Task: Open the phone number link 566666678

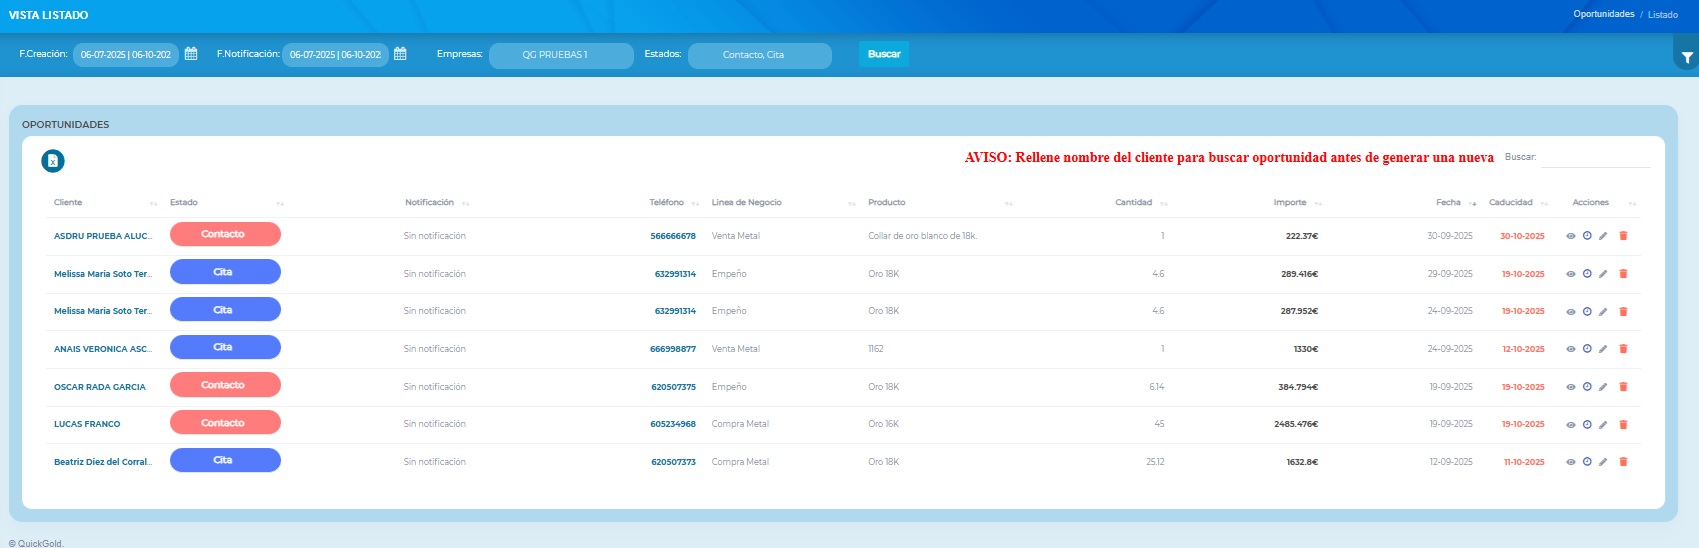Action: coord(673,236)
